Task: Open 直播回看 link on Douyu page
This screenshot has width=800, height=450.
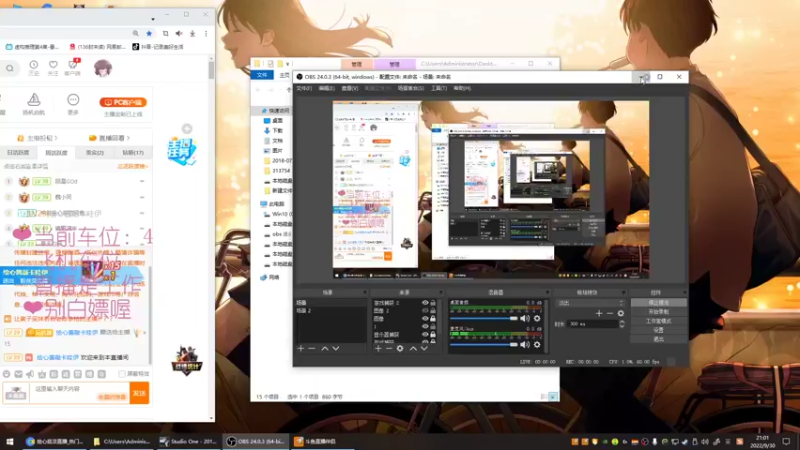Action: click(x=109, y=138)
